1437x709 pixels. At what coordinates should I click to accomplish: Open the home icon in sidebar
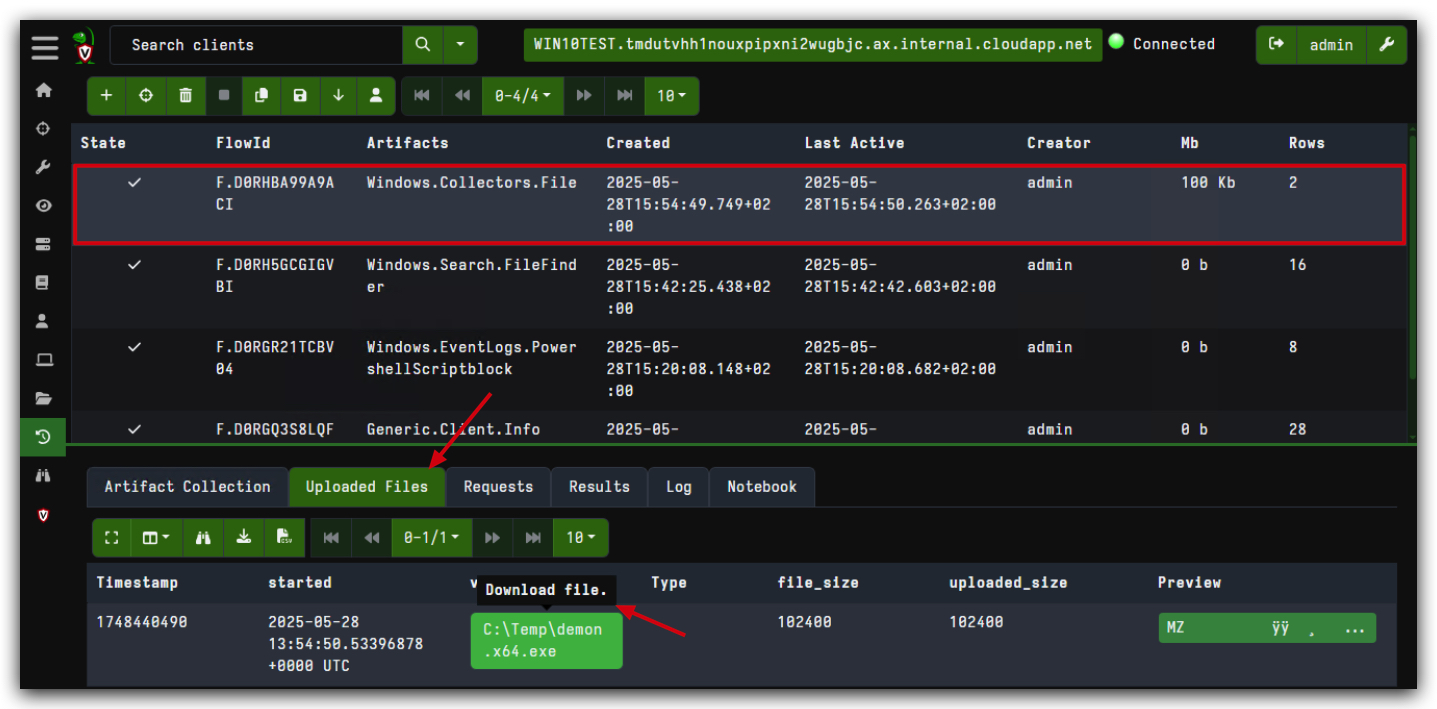tap(43, 90)
